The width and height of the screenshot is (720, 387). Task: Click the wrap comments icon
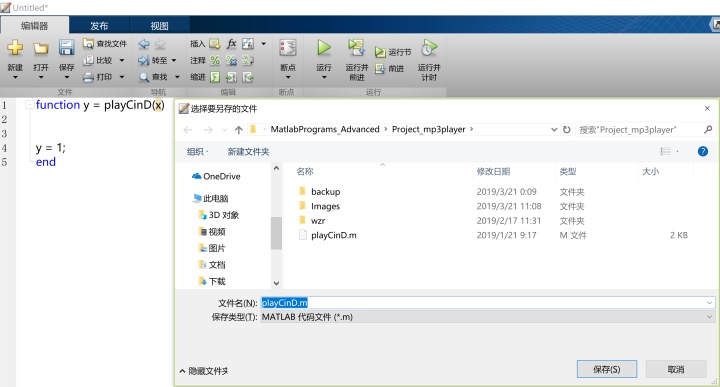pos(248,60)
